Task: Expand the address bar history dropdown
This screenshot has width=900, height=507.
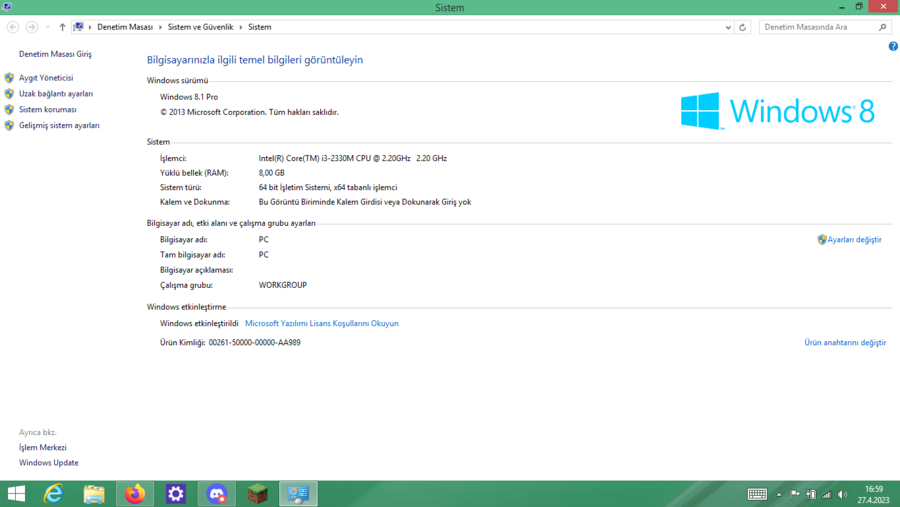Action: [x=728, y=27]
